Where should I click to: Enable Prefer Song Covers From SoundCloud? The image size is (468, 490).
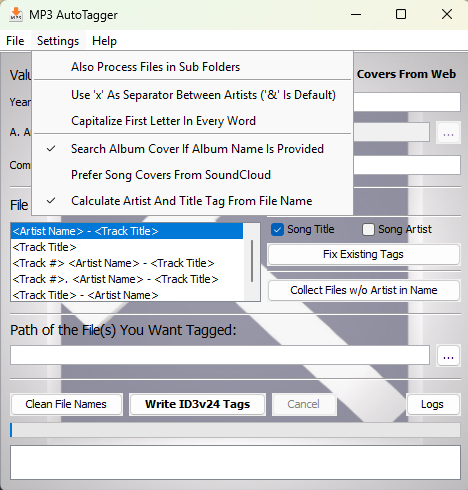[193, 175]
